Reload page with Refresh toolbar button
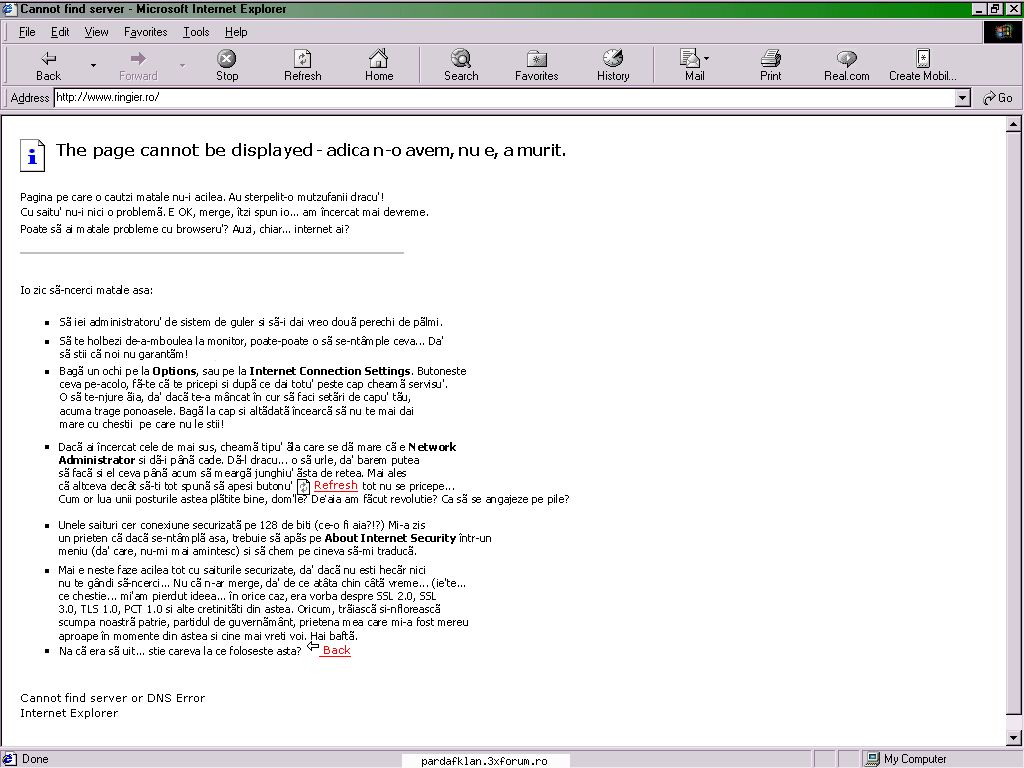The height and width of the screenshot is (768, 1024). click(x=302, y=65)
